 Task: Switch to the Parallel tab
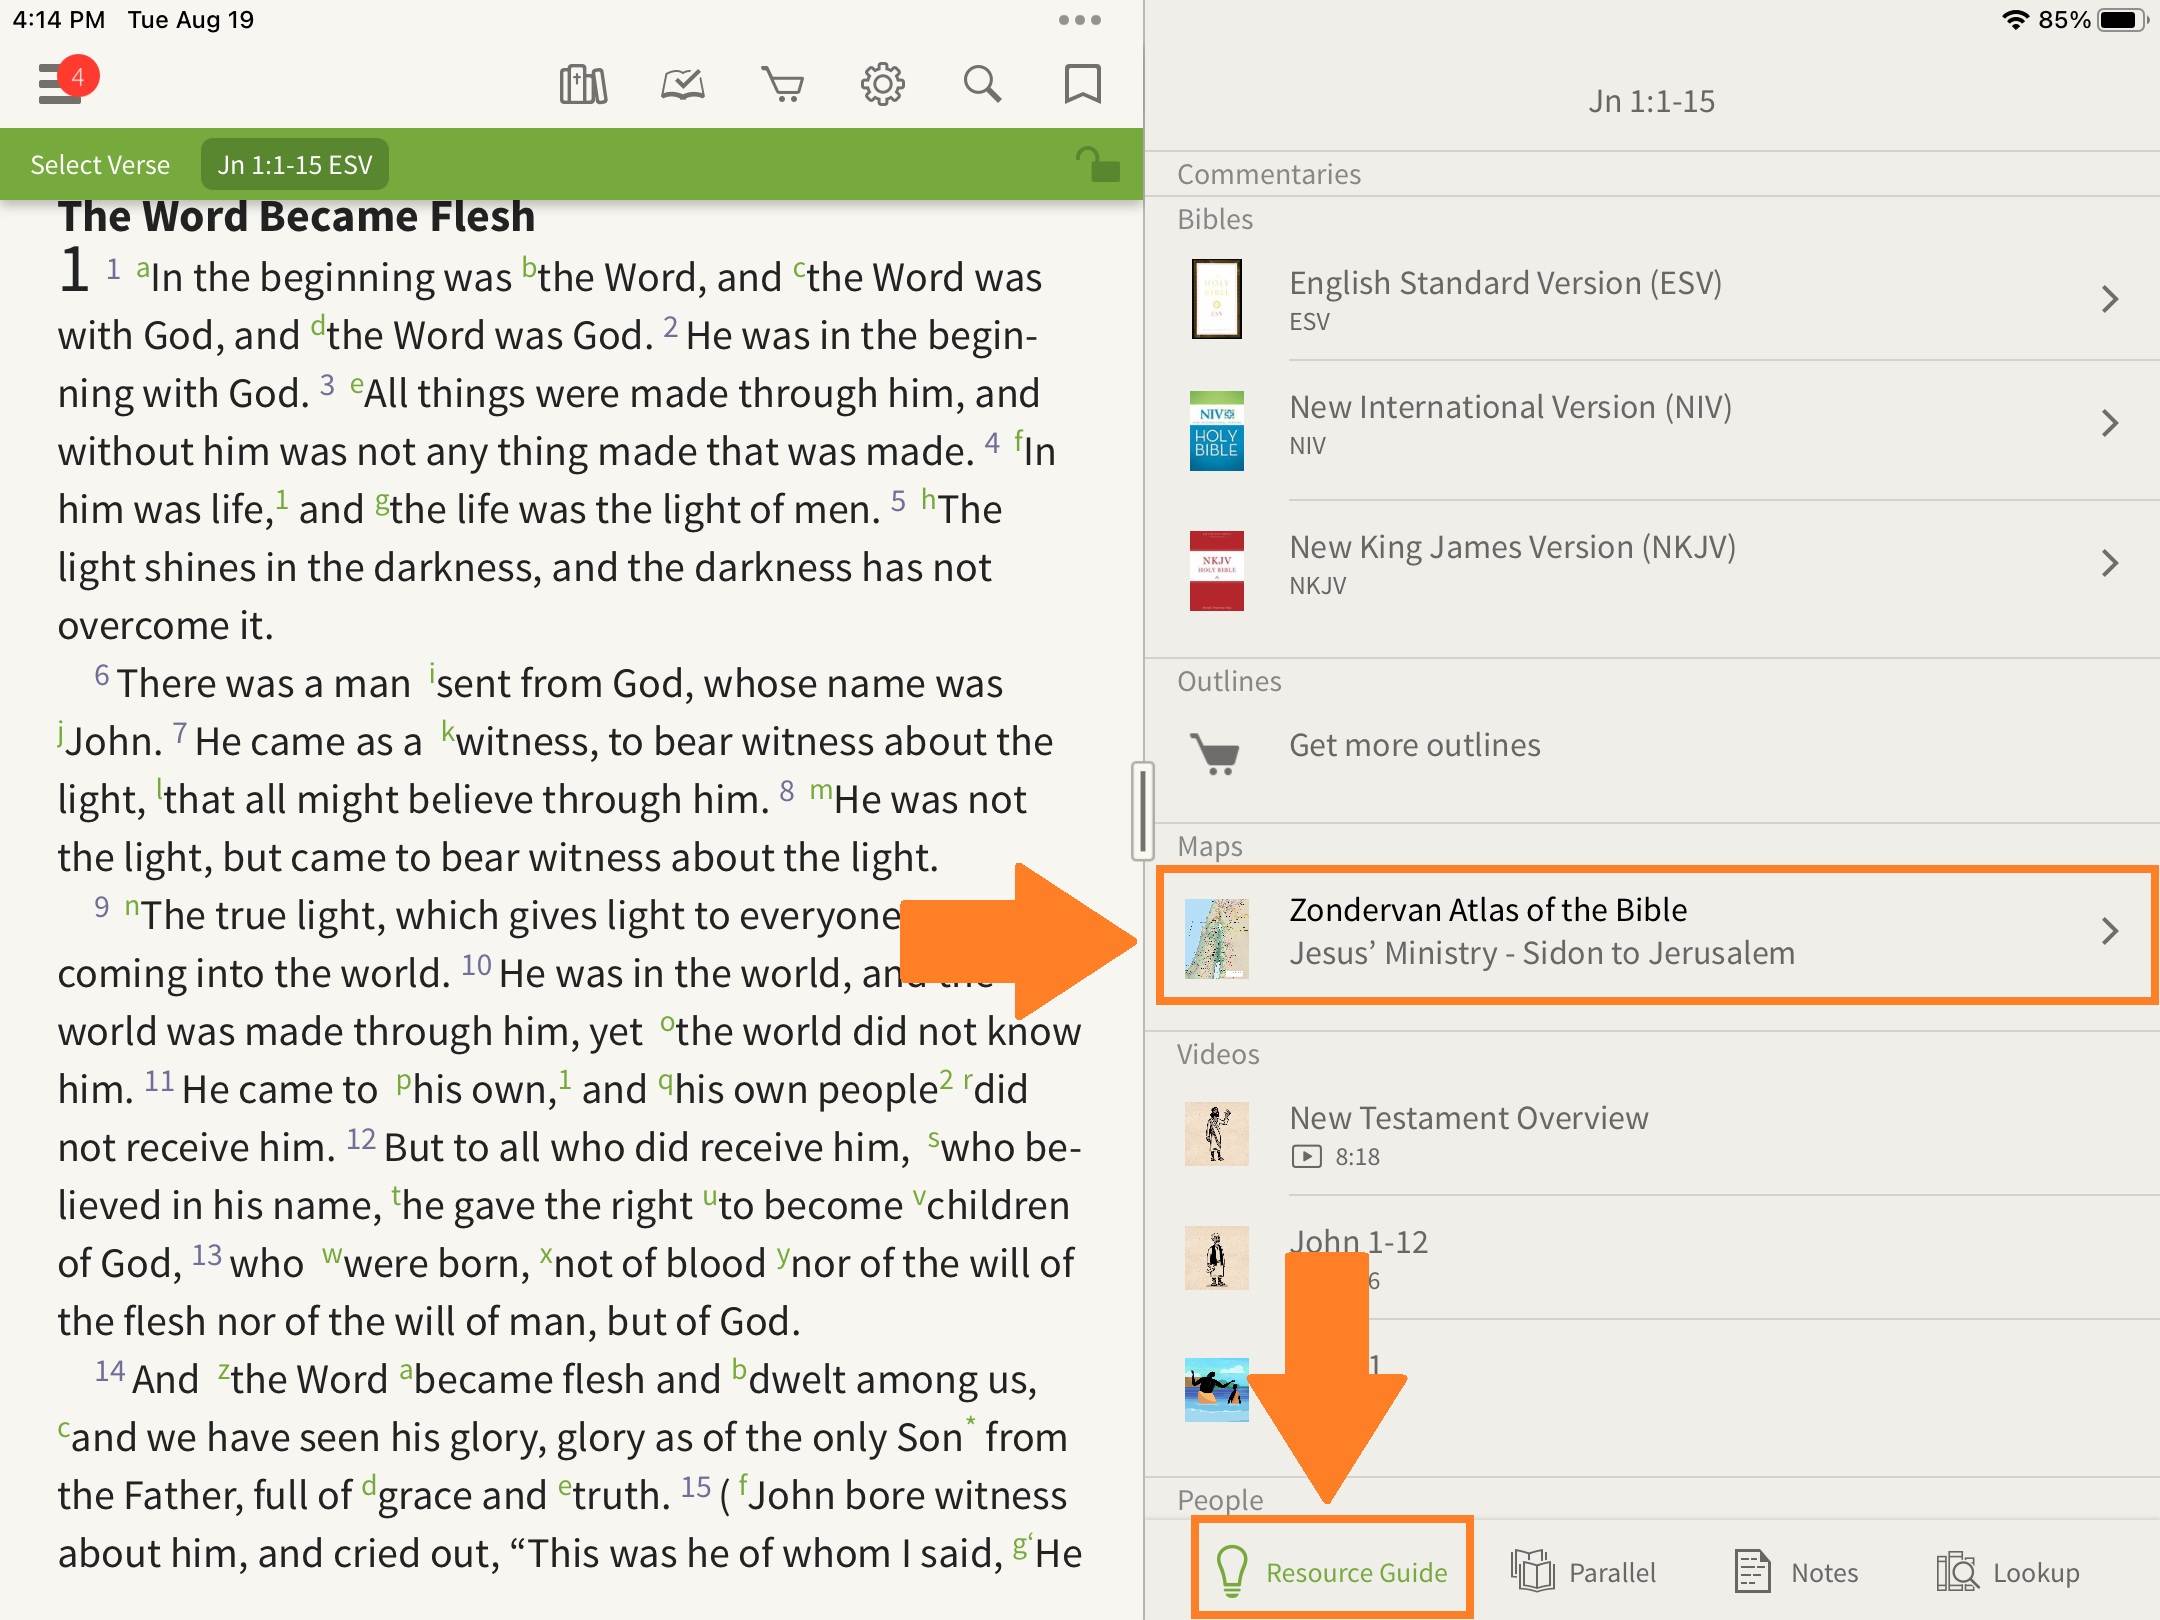pyautogui.click(x=1584, y=1572)
